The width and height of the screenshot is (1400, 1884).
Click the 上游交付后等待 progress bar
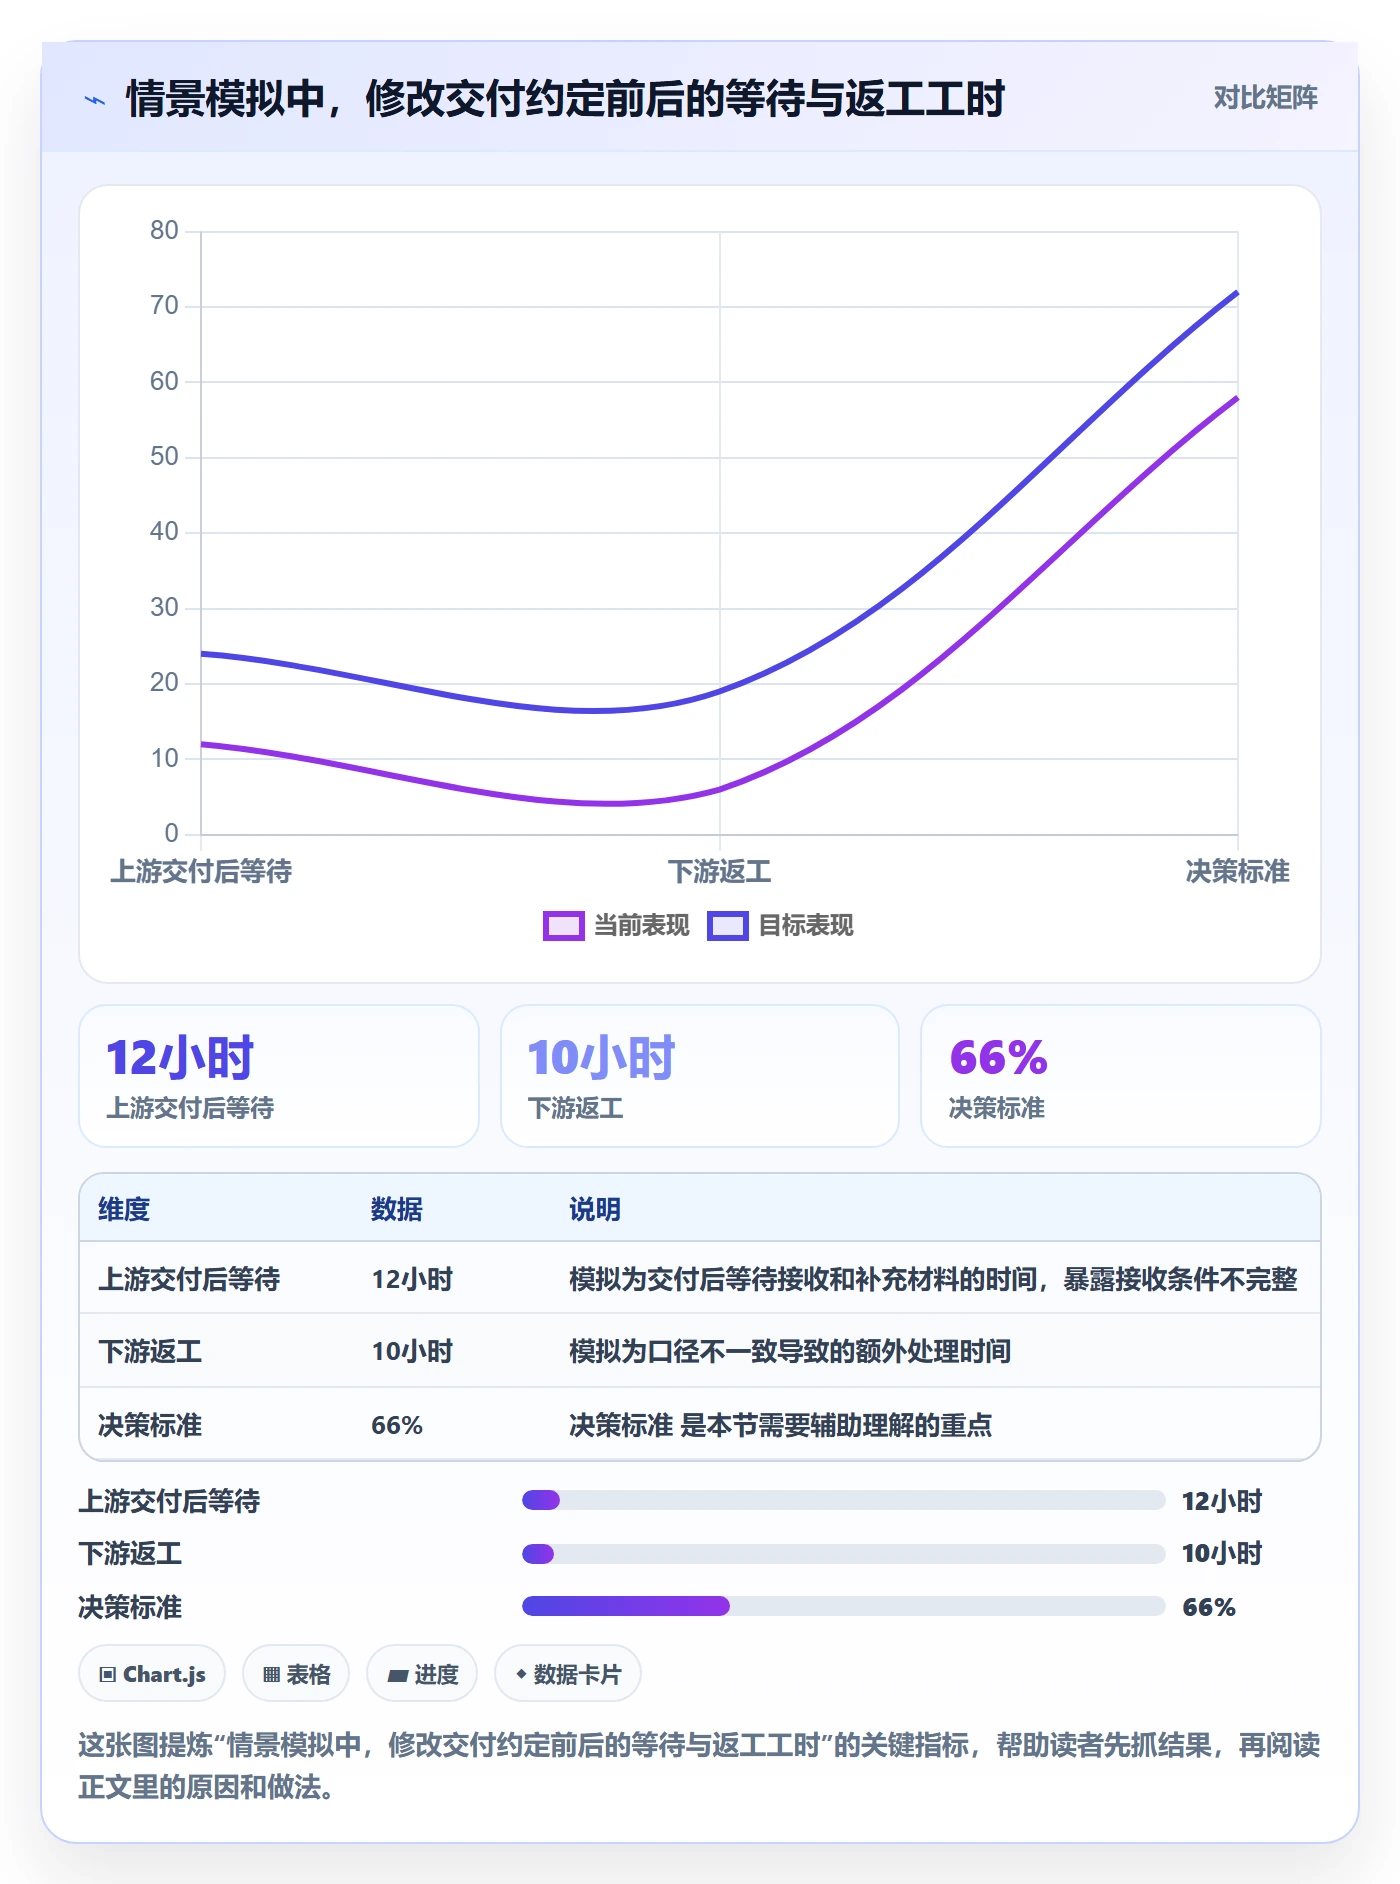click(x=844, y=1500)
